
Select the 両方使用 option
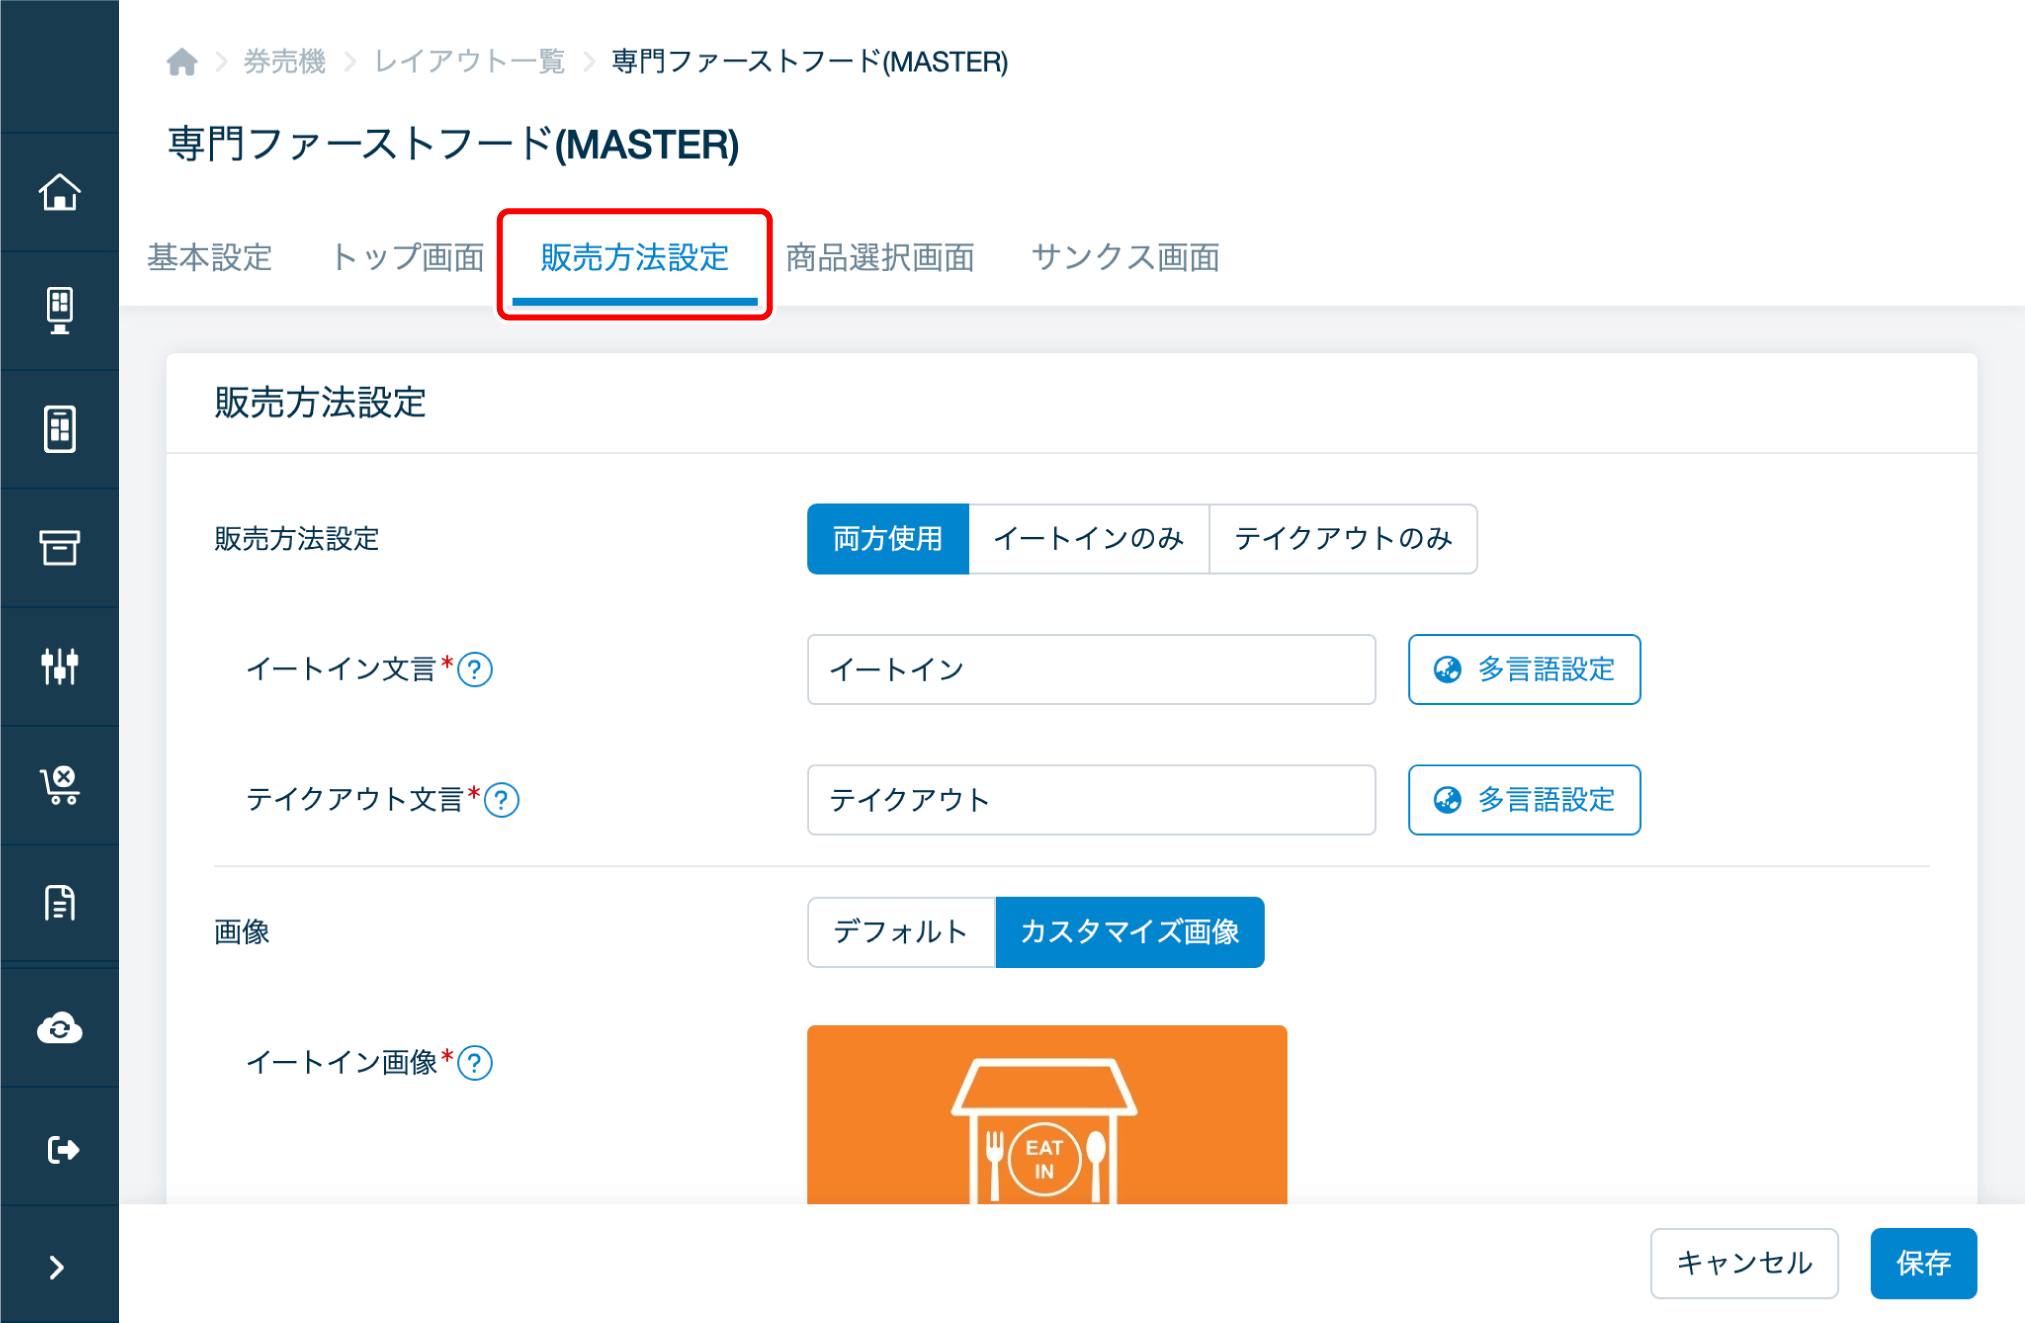tap(888, 539)
